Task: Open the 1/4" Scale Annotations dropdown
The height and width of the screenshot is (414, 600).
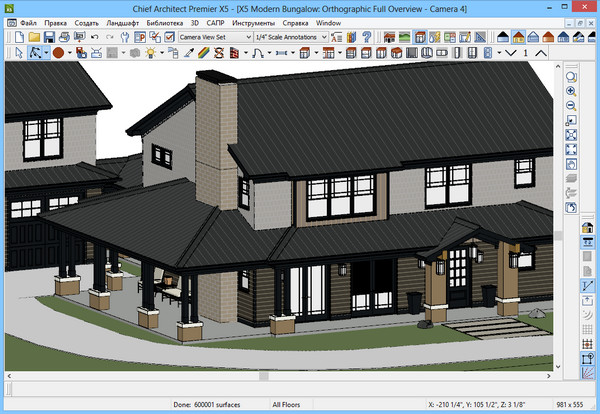Action: click(x=291, y=37)
